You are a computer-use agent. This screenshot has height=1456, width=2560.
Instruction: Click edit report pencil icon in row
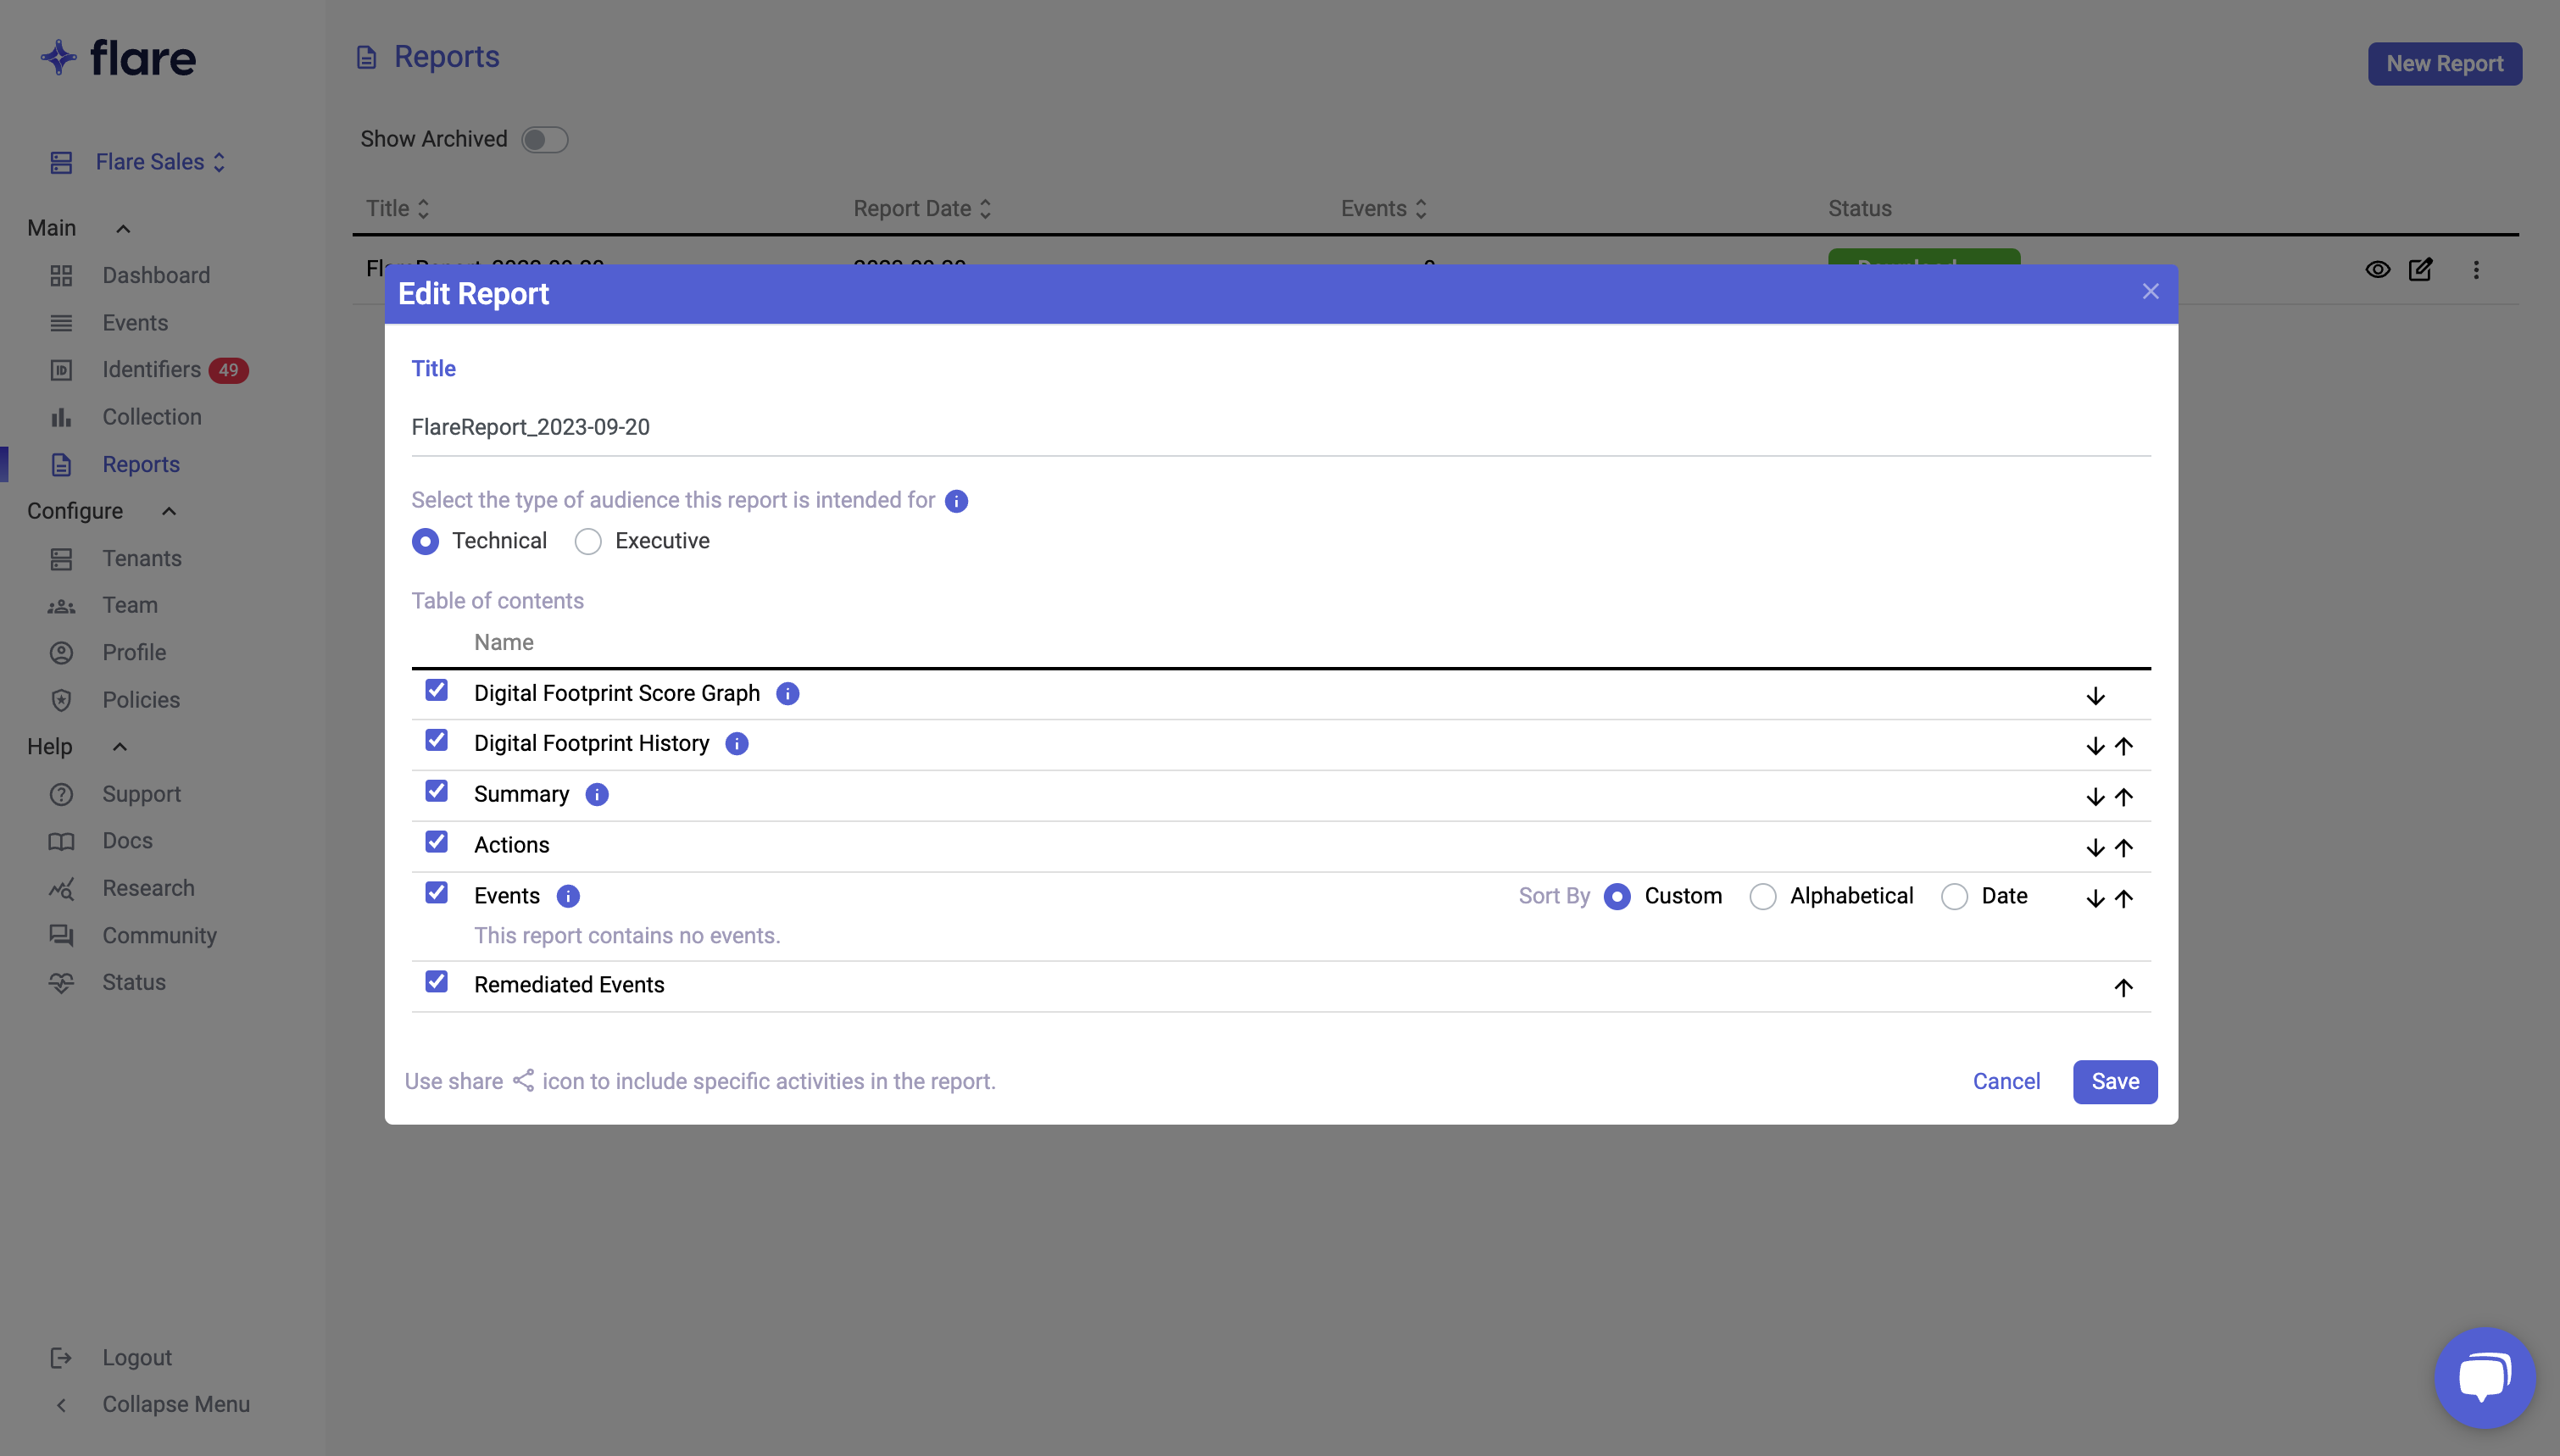pyautogui.click(x=2420, y=269)
